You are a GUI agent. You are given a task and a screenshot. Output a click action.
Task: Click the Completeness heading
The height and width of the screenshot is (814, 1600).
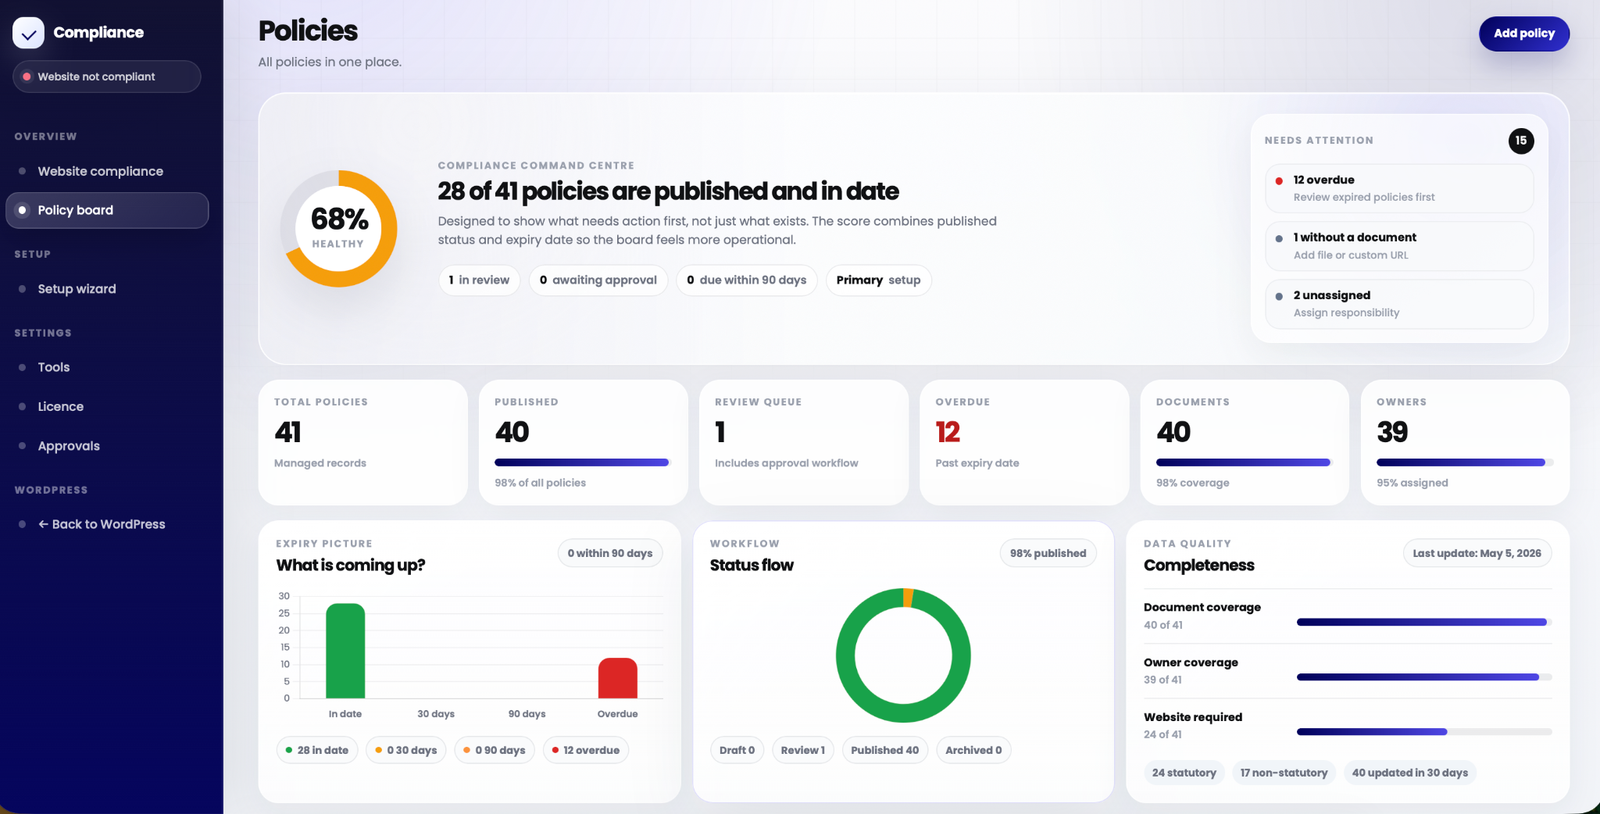[x=1199, y=565]
